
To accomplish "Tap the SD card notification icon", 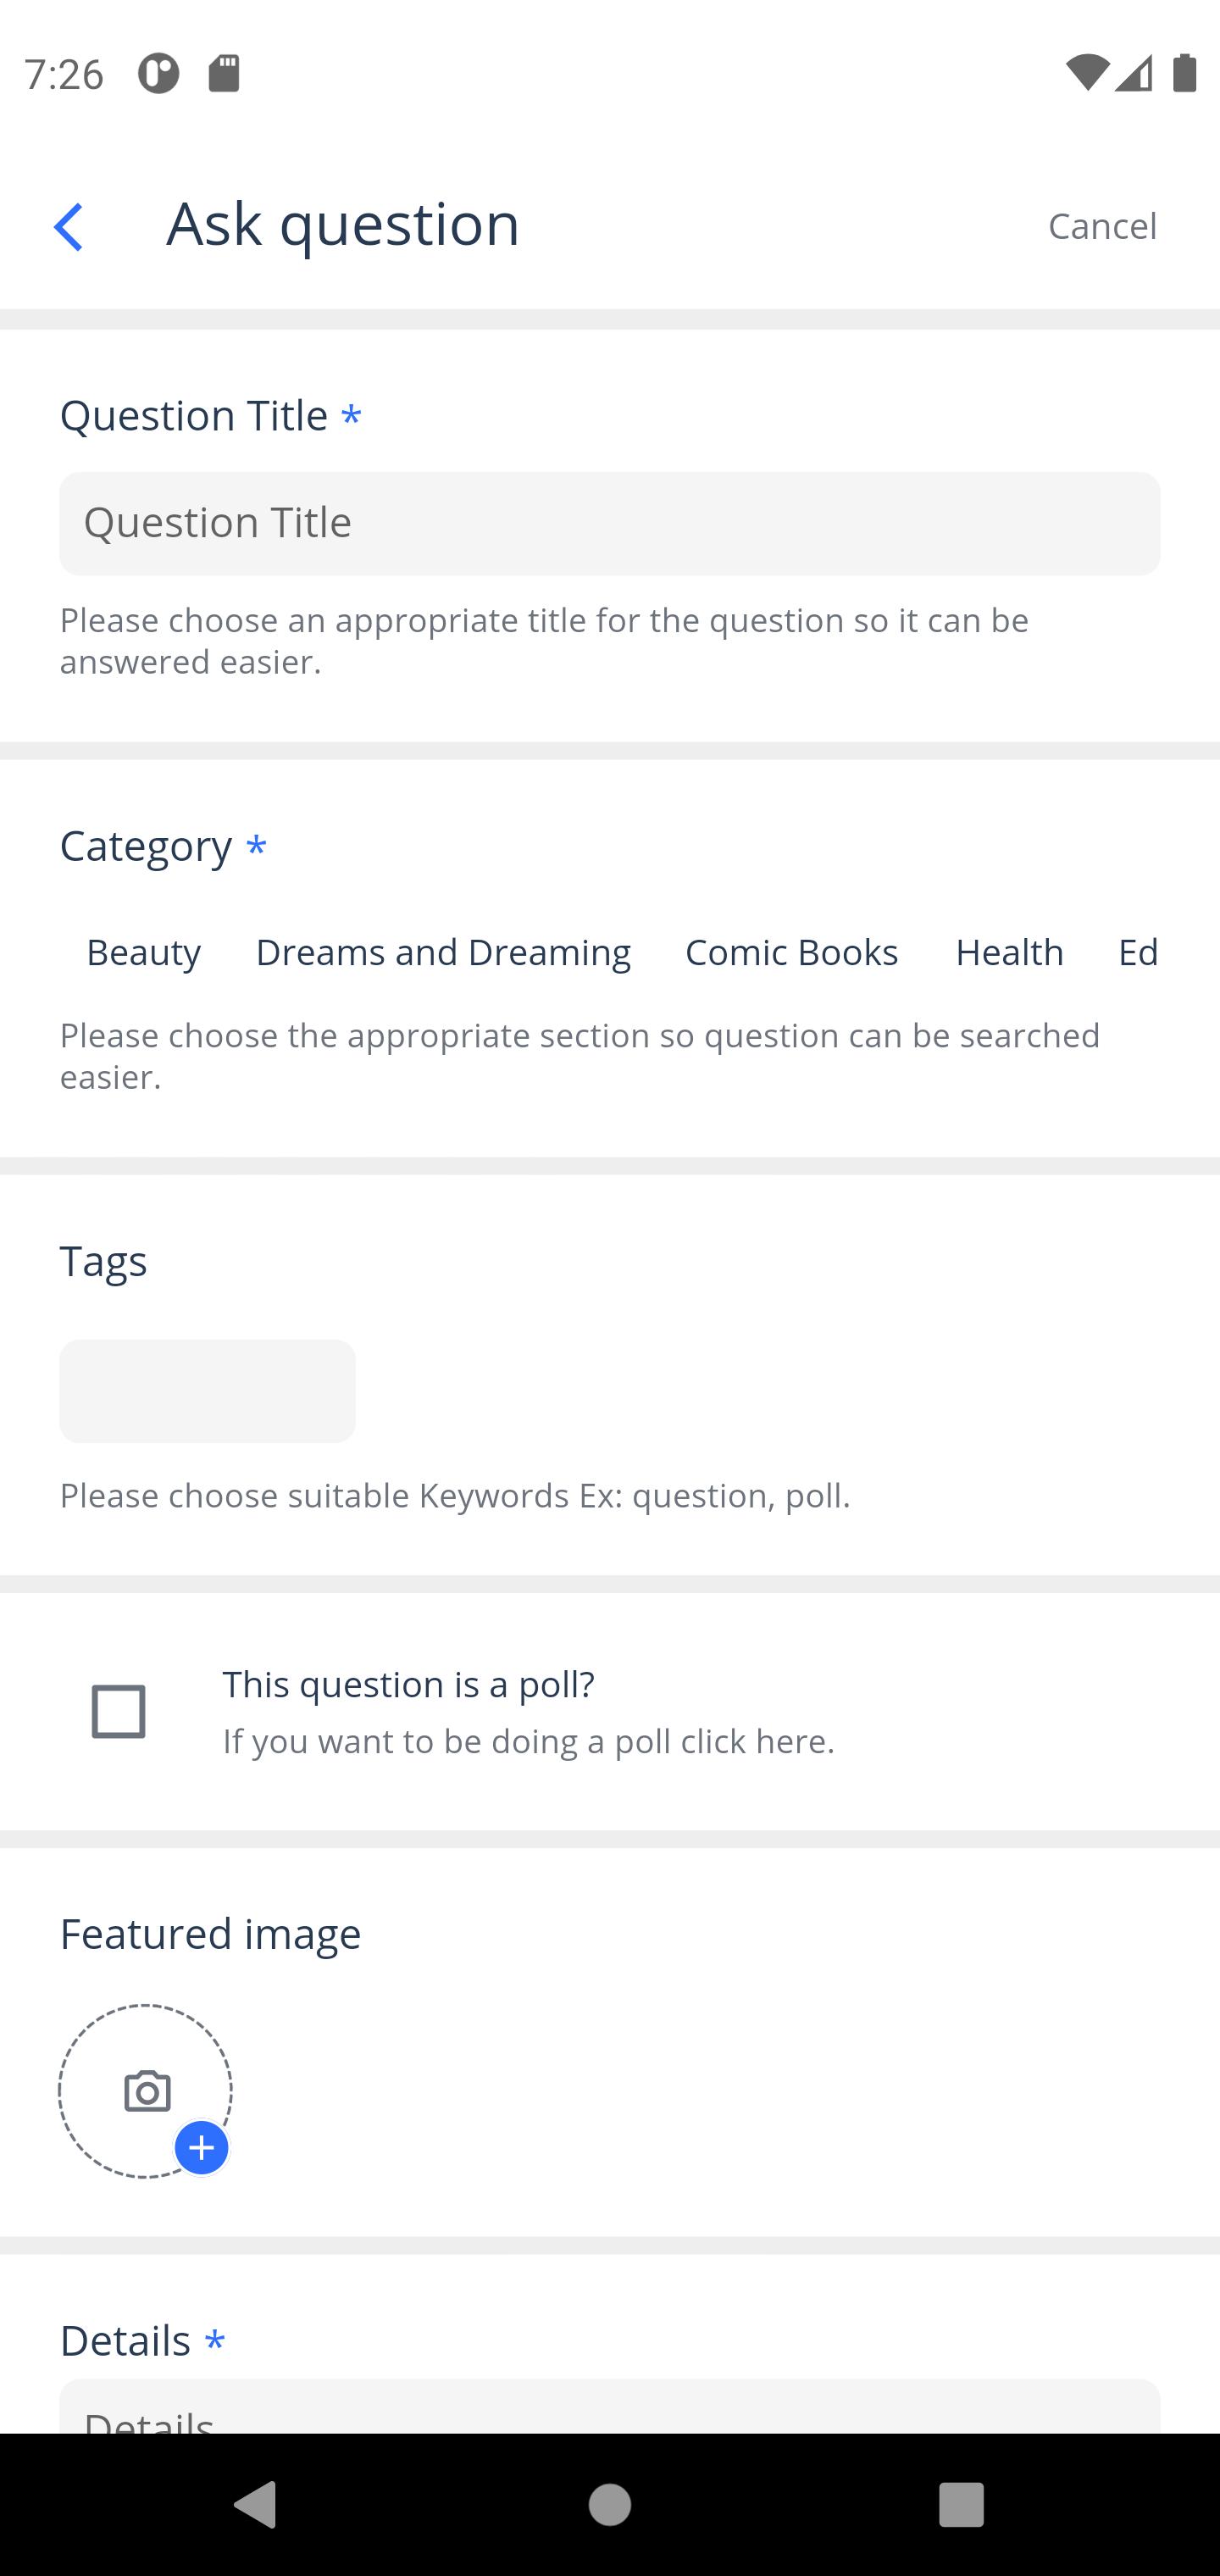I will click(x=224, y=73).
